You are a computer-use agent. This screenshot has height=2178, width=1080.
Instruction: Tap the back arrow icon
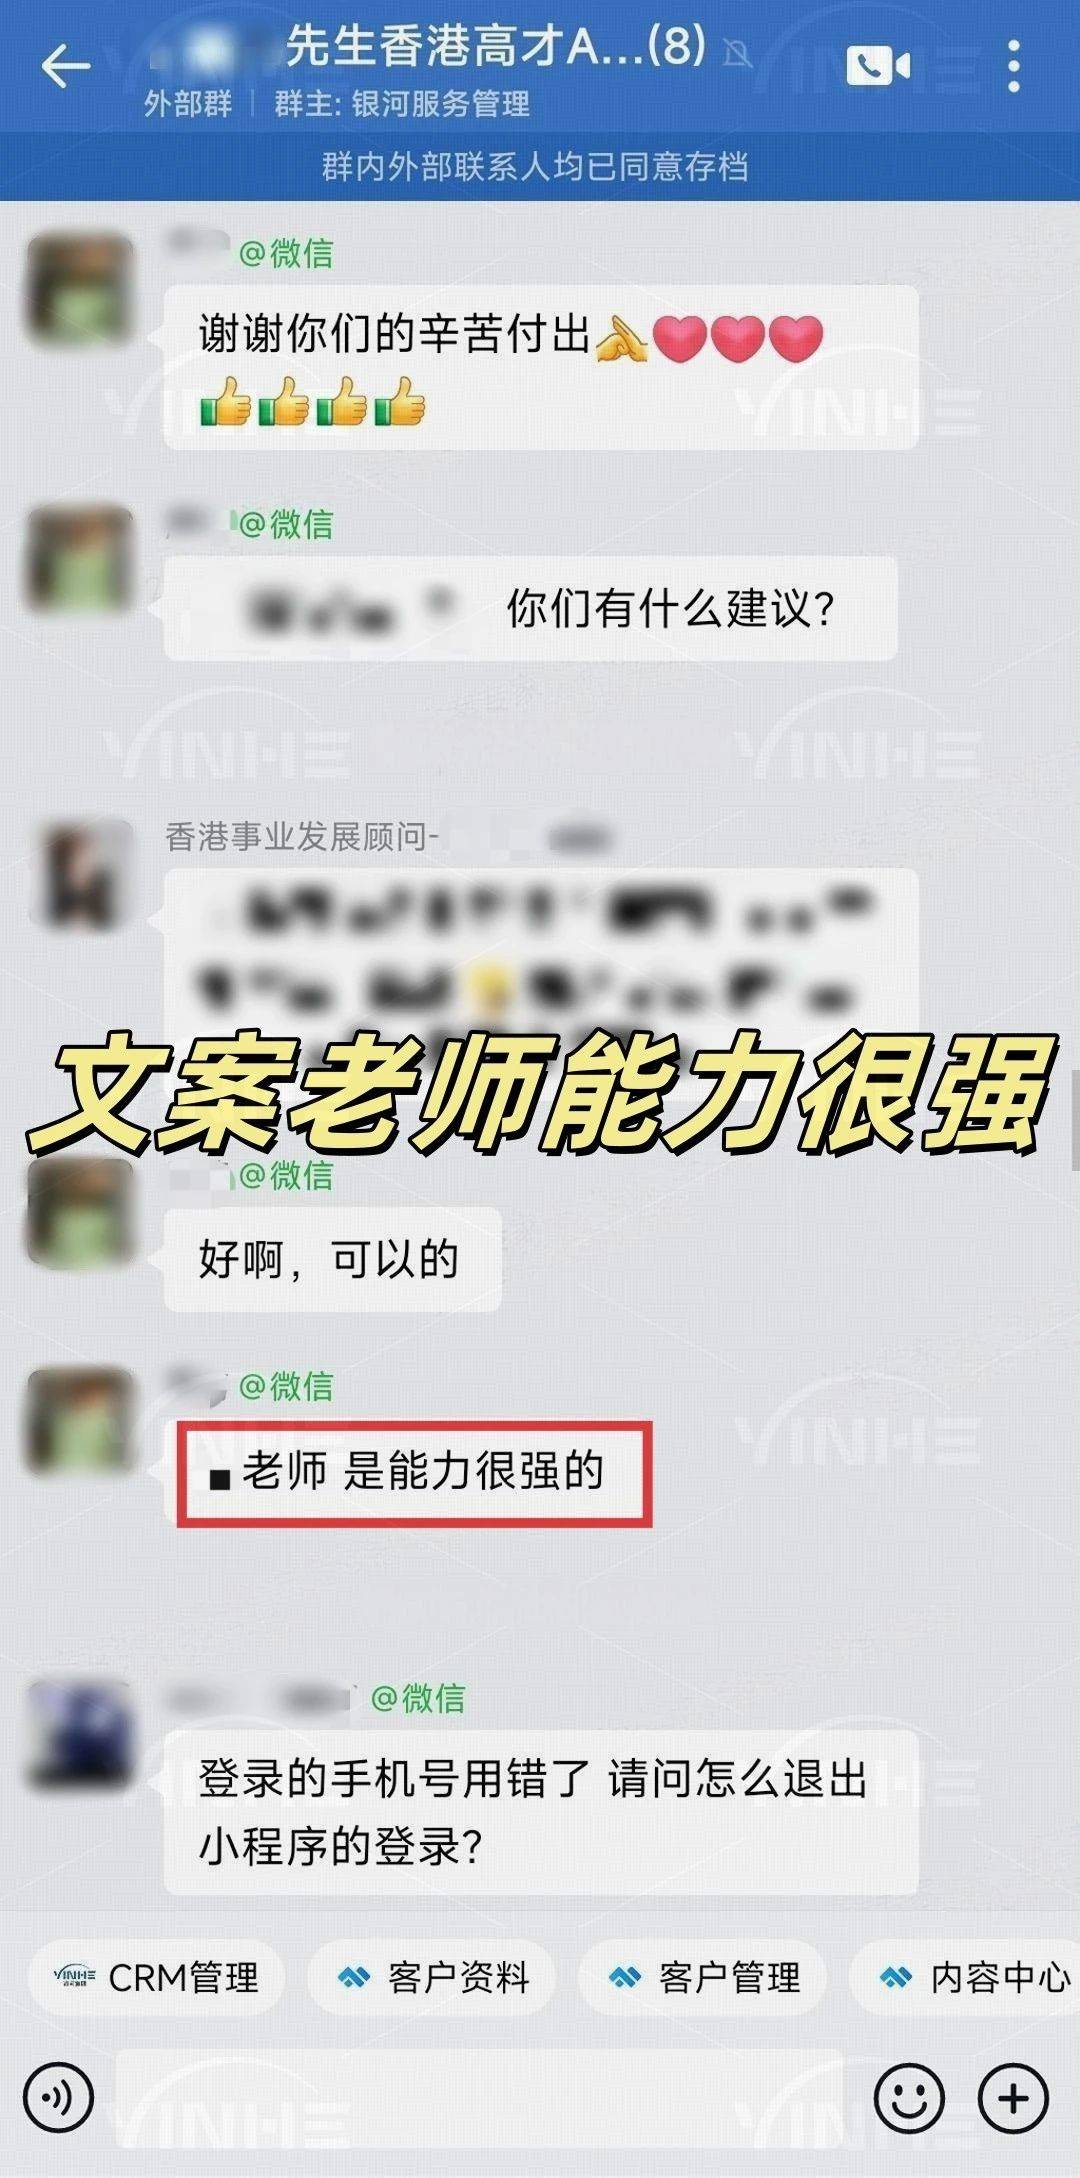tap(65, 66)
